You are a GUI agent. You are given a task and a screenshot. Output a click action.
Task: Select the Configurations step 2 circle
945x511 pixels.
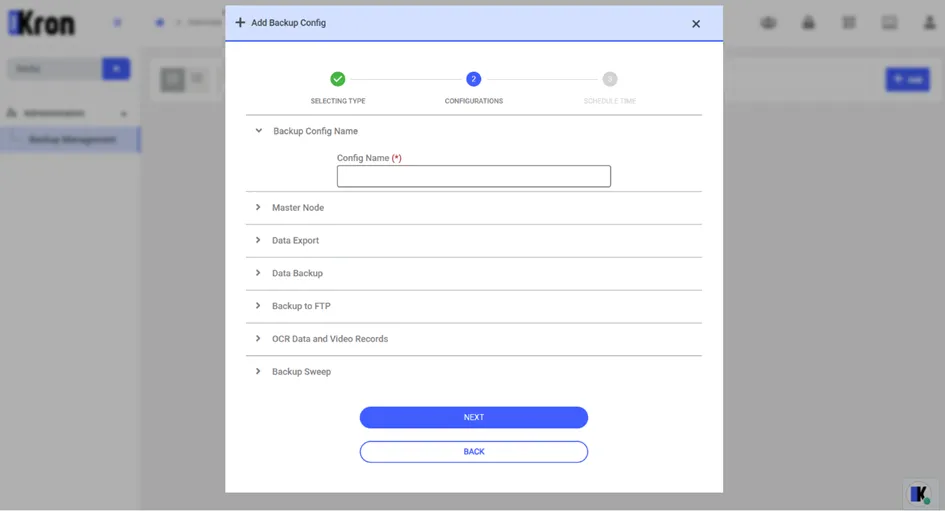[474, 79]
